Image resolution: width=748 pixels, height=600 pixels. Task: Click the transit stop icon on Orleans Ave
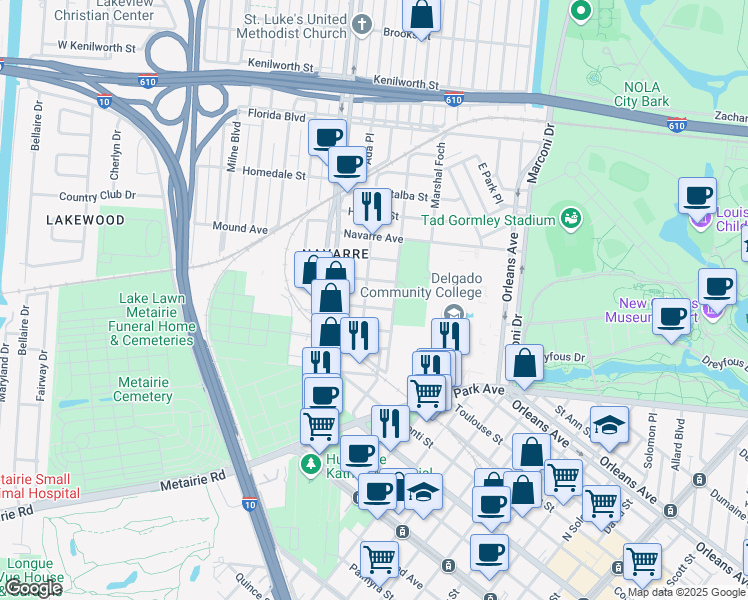(670, 511)
